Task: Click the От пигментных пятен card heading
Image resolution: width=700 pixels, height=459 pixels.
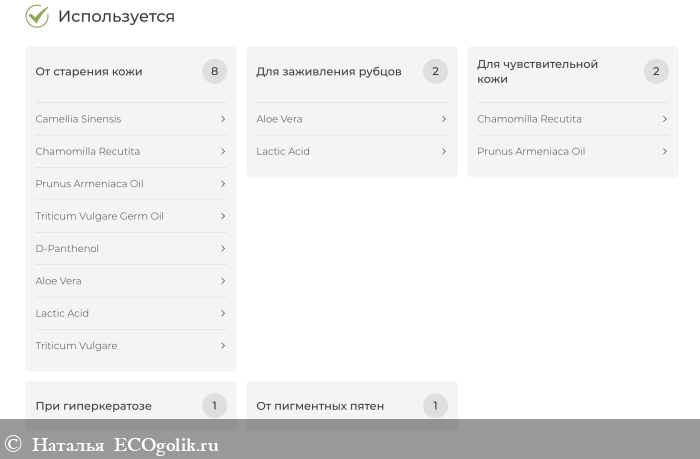Action: coord(320,406)
